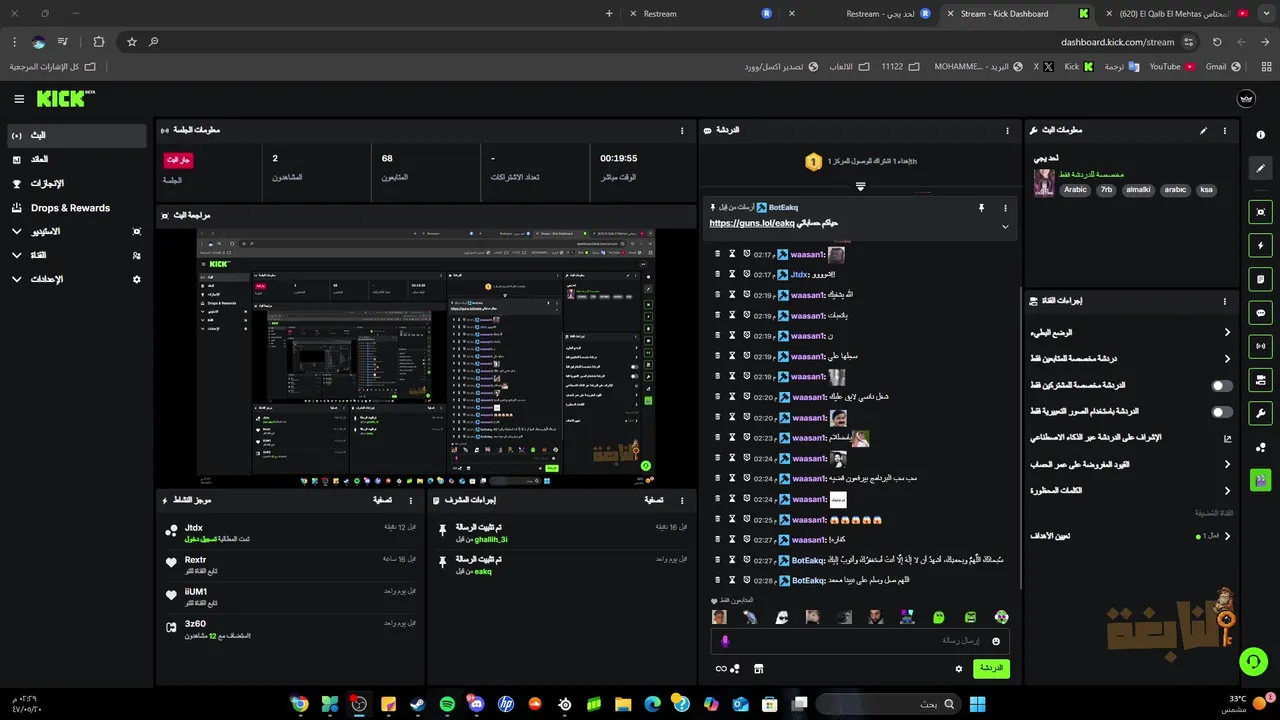This screenshot has width=1280, height=720.
Task: Open Spotify from the Windows taskbar
Action: [447, 704]
